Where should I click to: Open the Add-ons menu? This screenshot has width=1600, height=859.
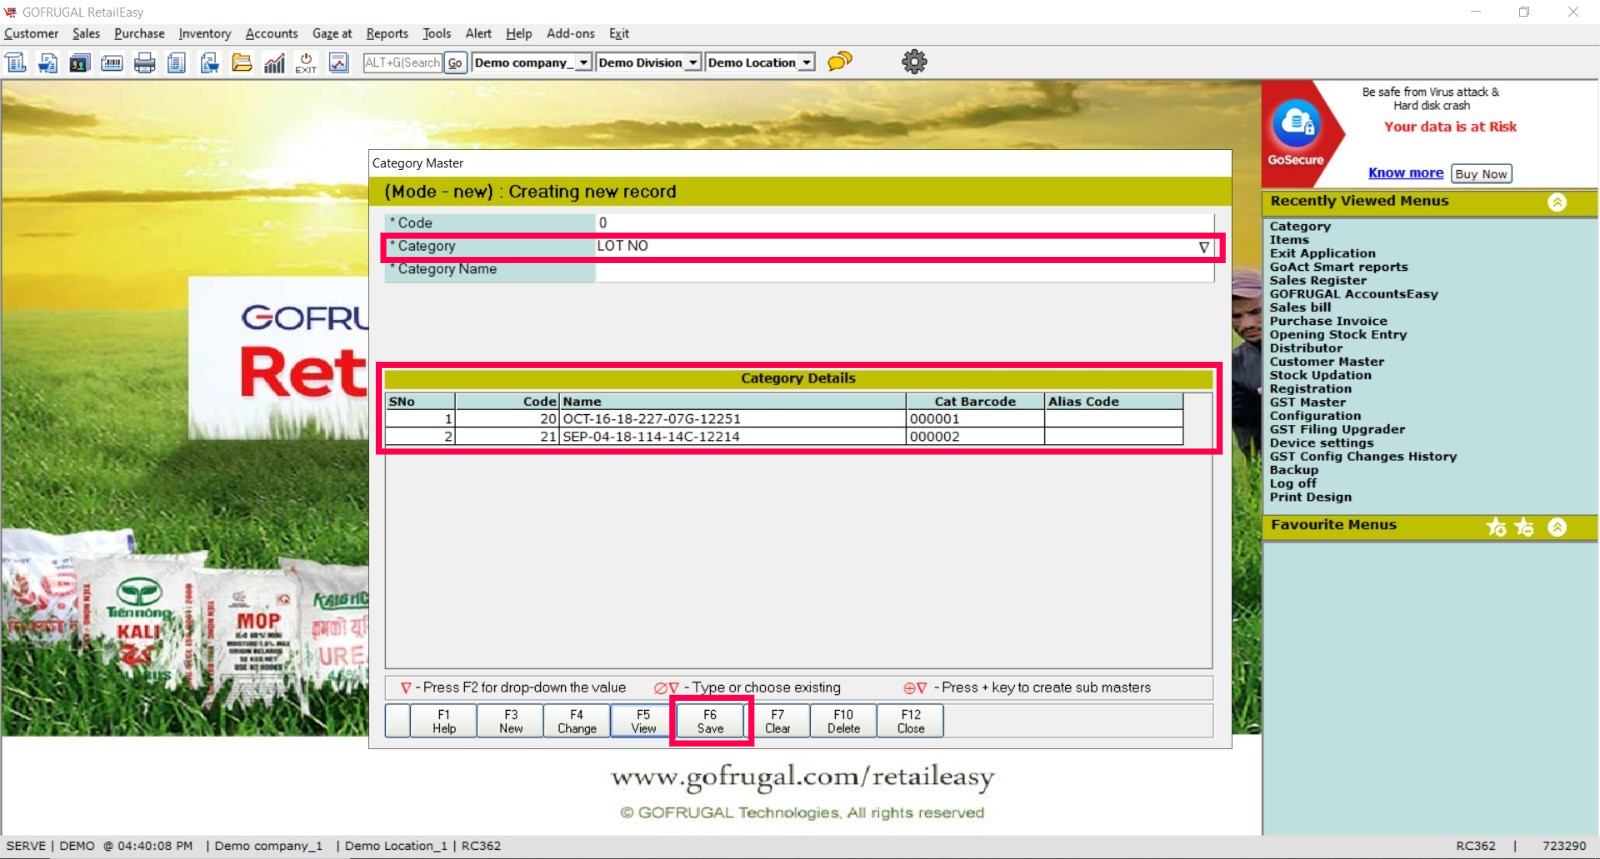tap(571, 34)
